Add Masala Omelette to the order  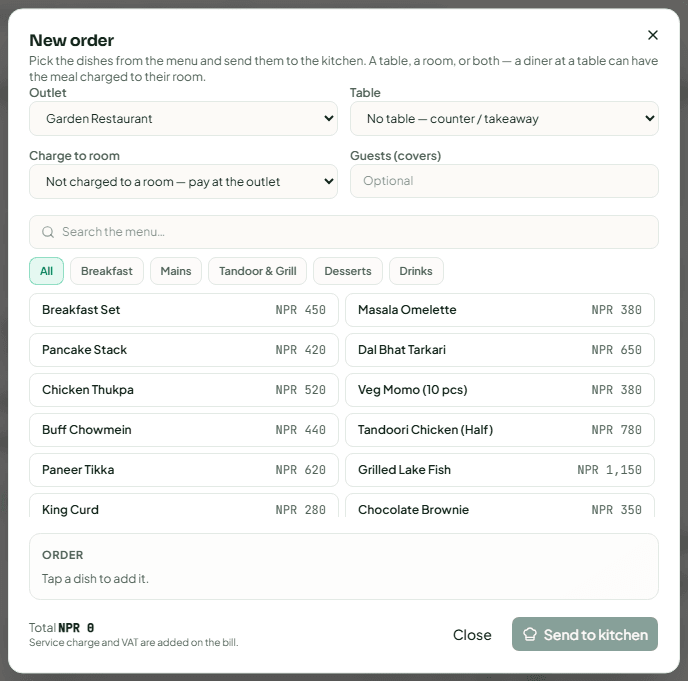point(500,310)
